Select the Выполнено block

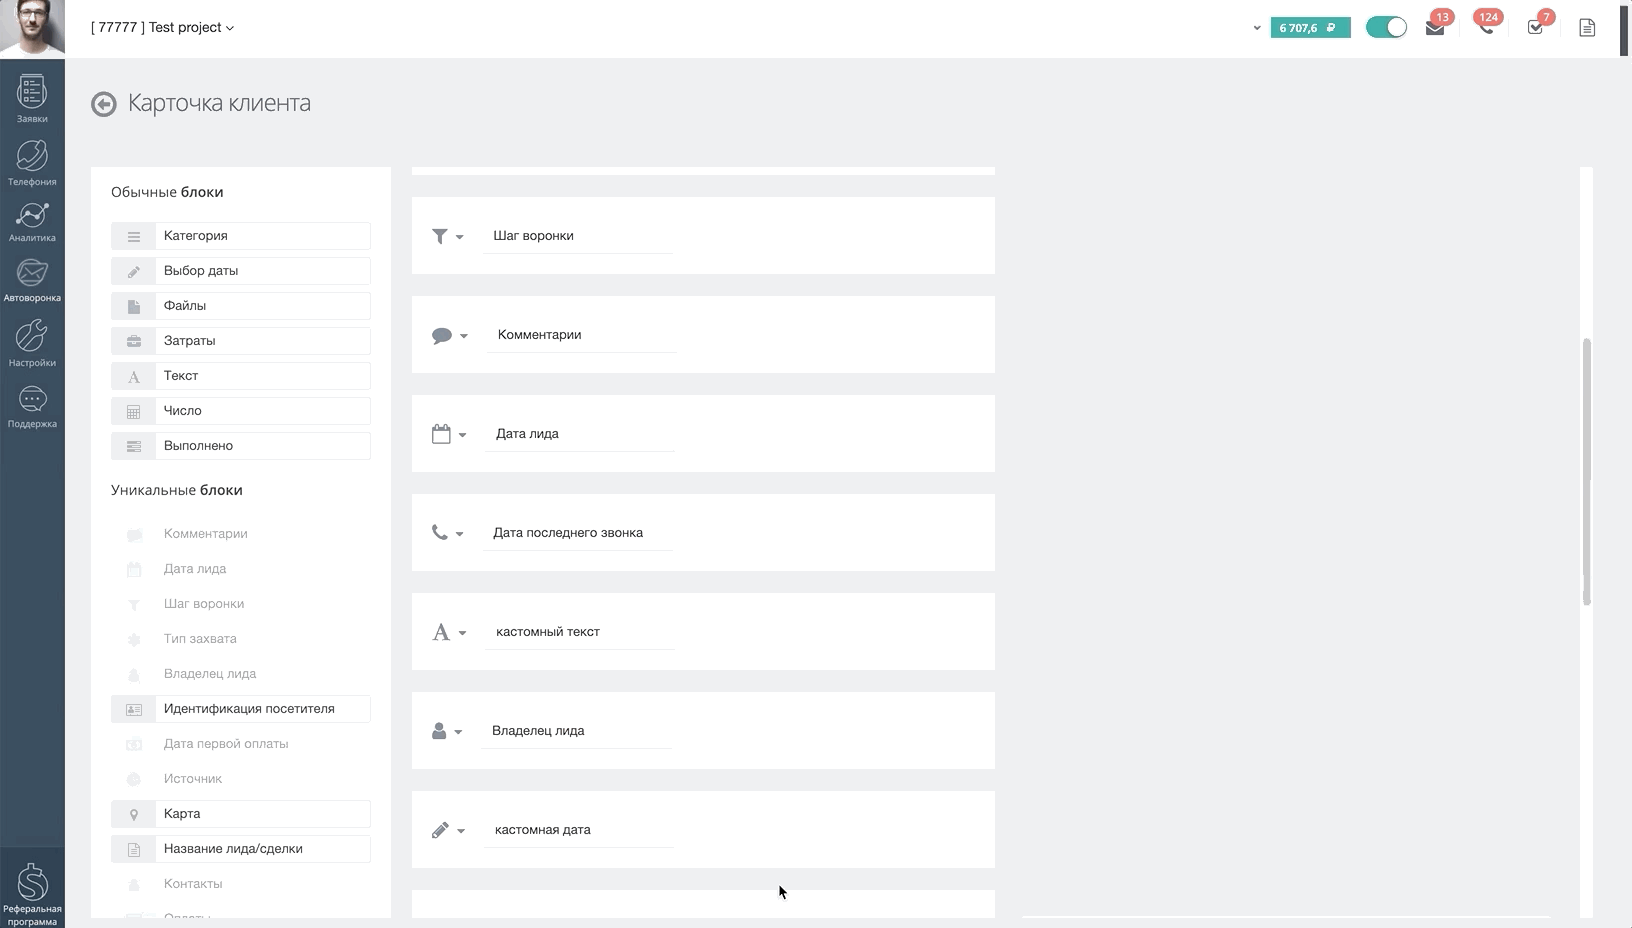(241, 446)
